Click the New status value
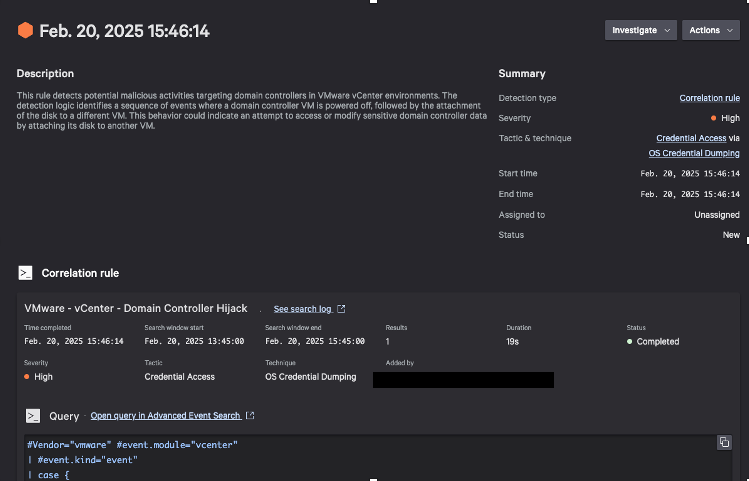 (x=731, y=235)
